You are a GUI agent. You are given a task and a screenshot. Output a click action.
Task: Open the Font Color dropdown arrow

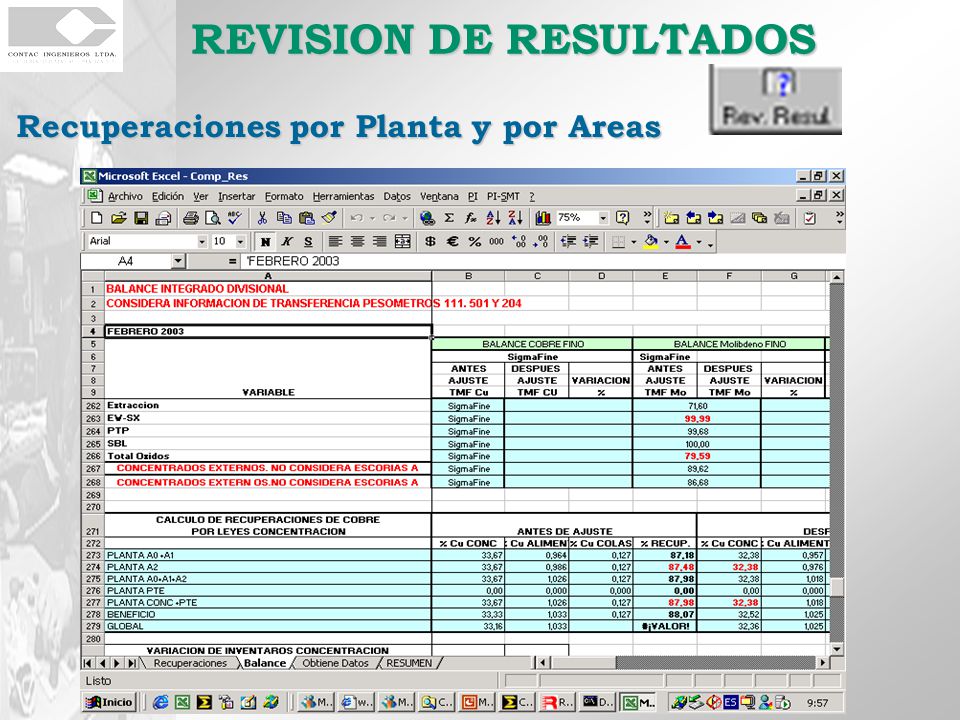(699, 242)
